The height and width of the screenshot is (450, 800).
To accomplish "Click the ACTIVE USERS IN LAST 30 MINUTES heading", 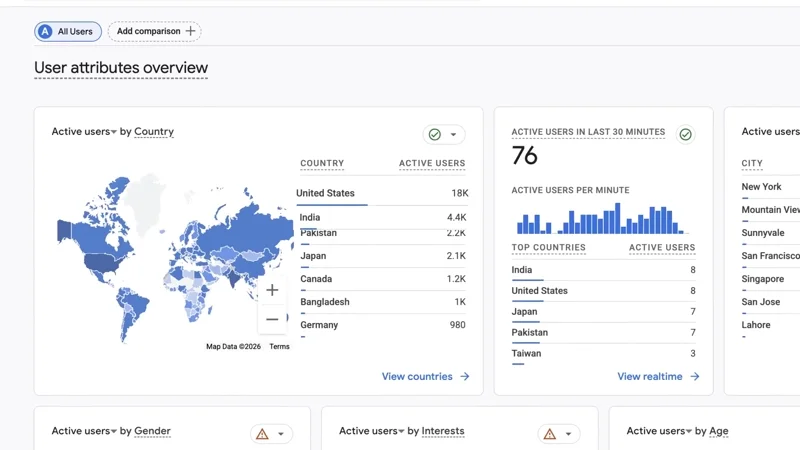I will pos(588,132).
